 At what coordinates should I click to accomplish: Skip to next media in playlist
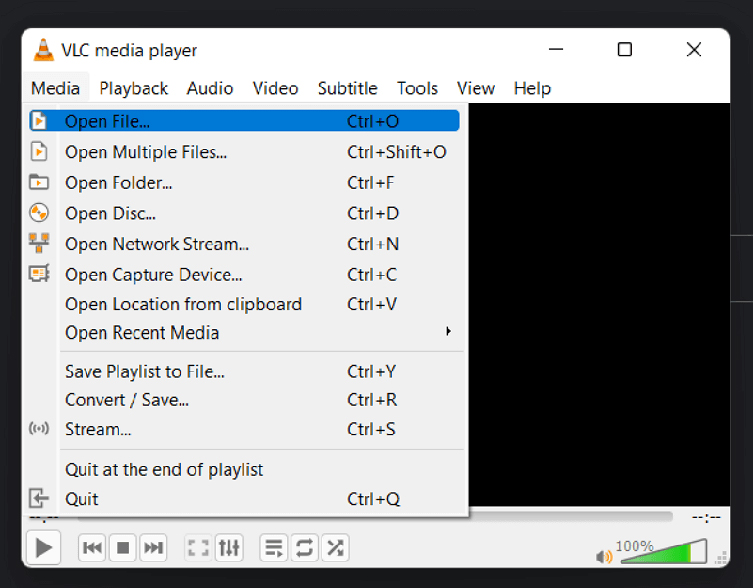click(x=153, y=548)
